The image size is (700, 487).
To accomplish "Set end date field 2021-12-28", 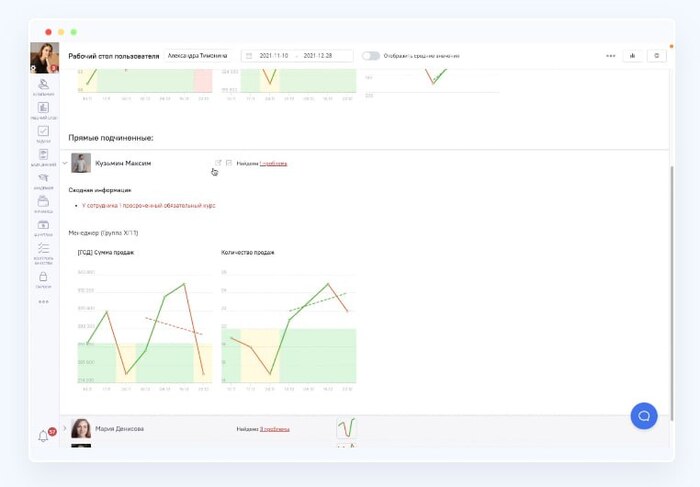I will (318, 56).
